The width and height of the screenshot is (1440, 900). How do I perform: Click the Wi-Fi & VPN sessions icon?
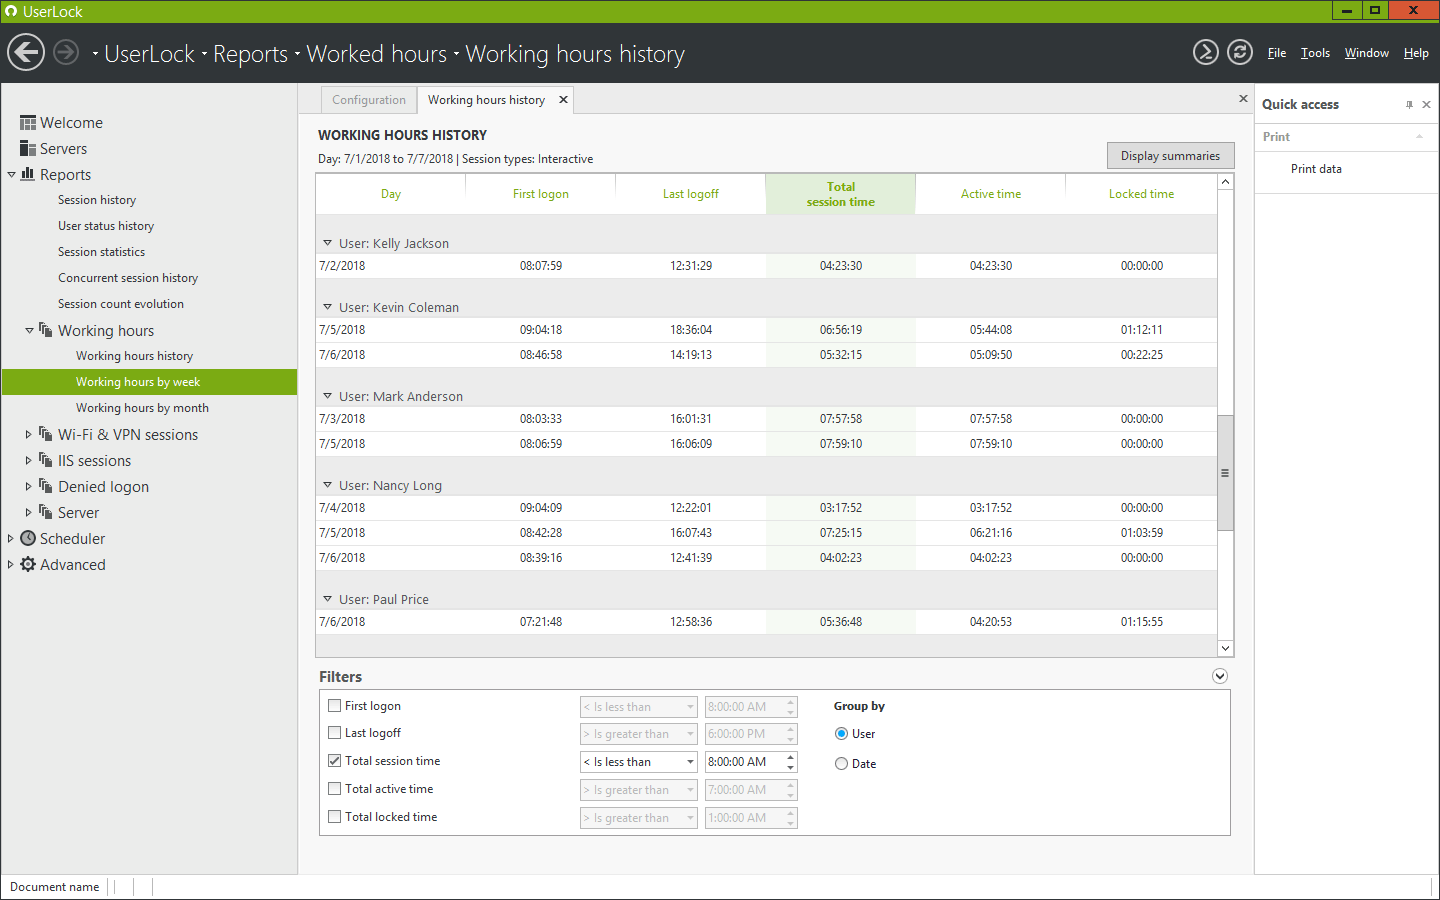46,434
